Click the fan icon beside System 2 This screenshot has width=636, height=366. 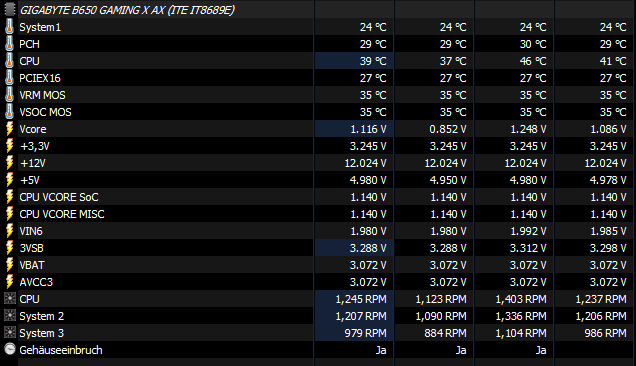click(10, 316)
